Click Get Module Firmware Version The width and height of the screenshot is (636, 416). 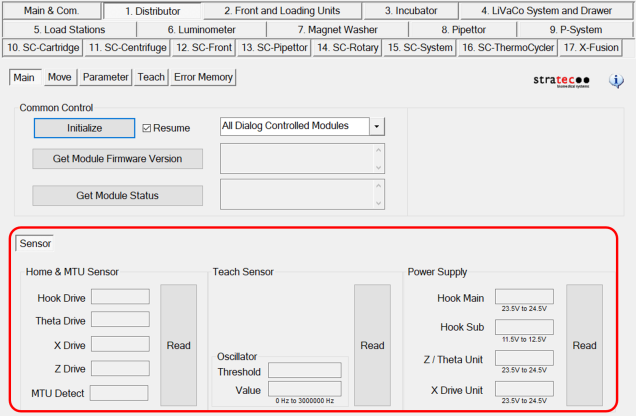coord(118,159)
